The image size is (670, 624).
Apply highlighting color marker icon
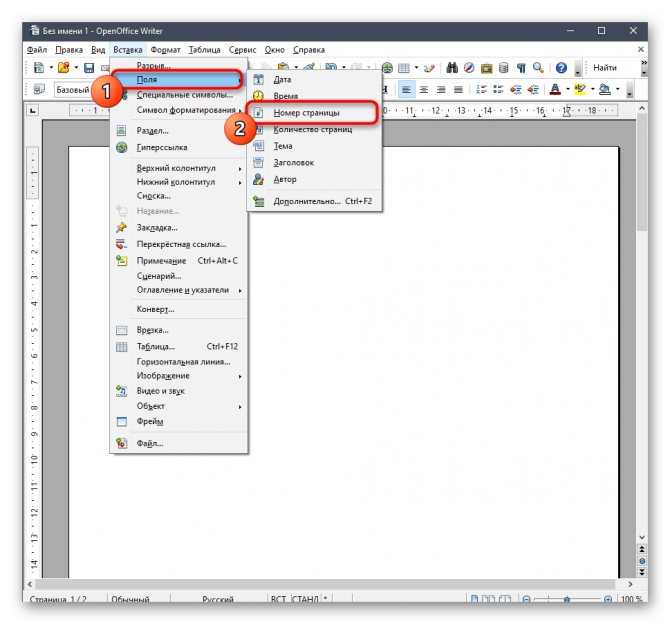click(580, 89)
